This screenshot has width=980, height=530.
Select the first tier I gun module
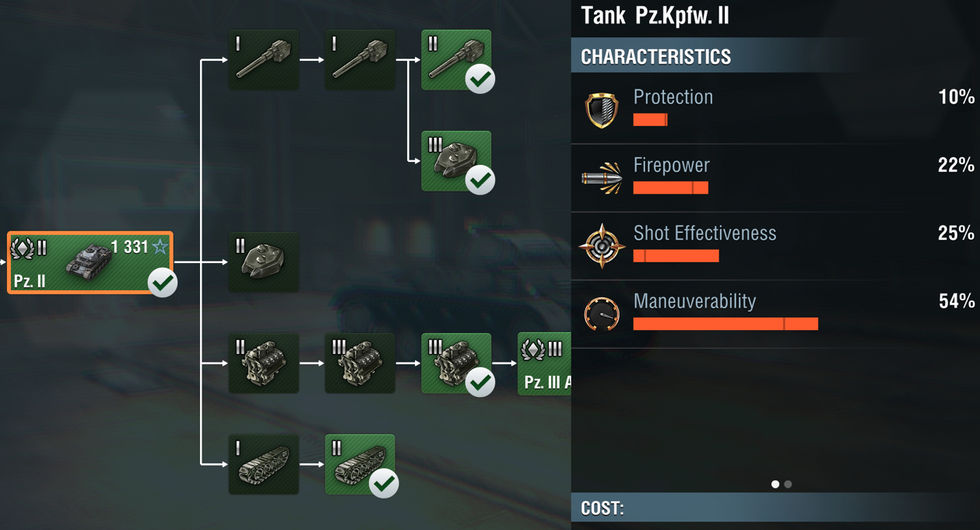(263, 60)
